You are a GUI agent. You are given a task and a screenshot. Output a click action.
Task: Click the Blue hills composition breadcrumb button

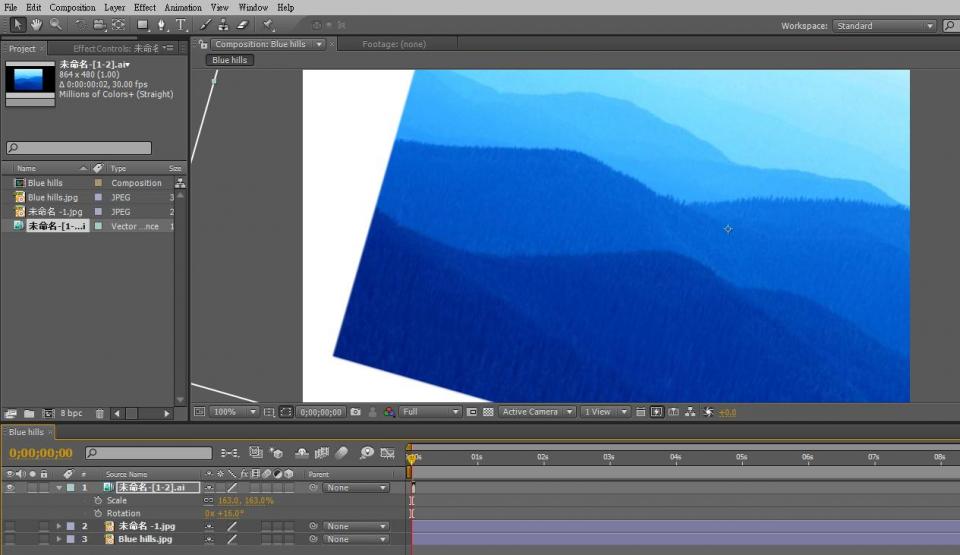point(229,60)
